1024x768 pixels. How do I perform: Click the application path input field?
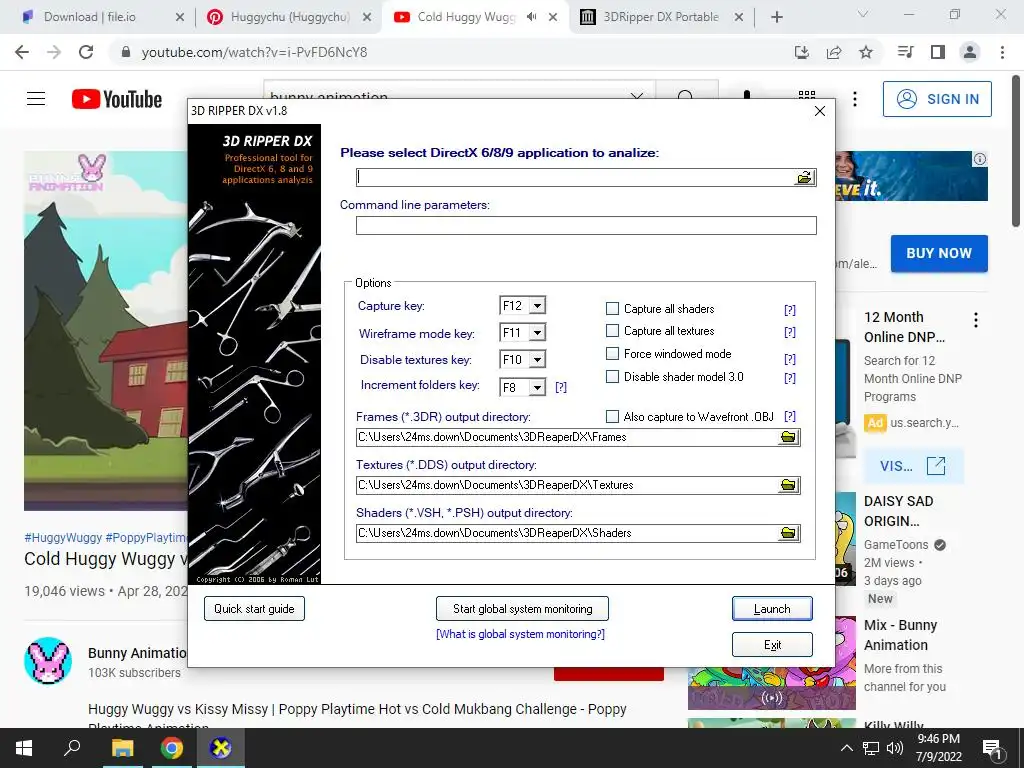click(x=575, y=178)
